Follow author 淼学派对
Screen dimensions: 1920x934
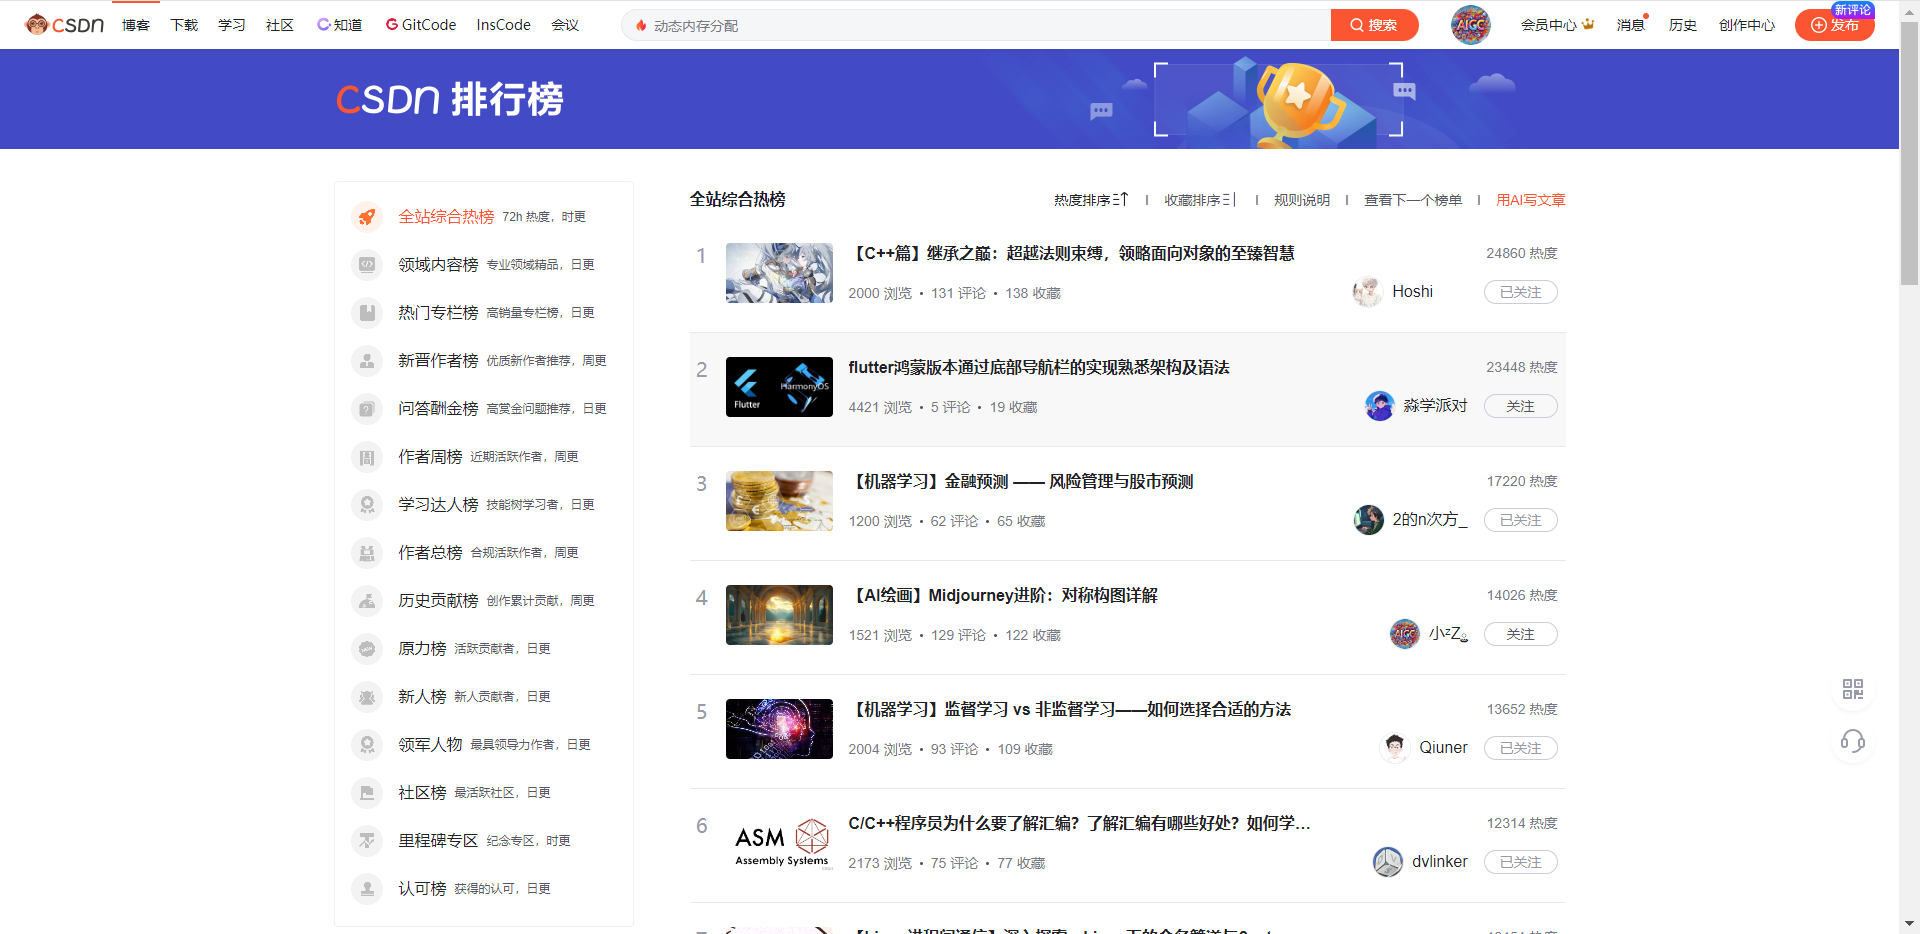[1520, 406]
